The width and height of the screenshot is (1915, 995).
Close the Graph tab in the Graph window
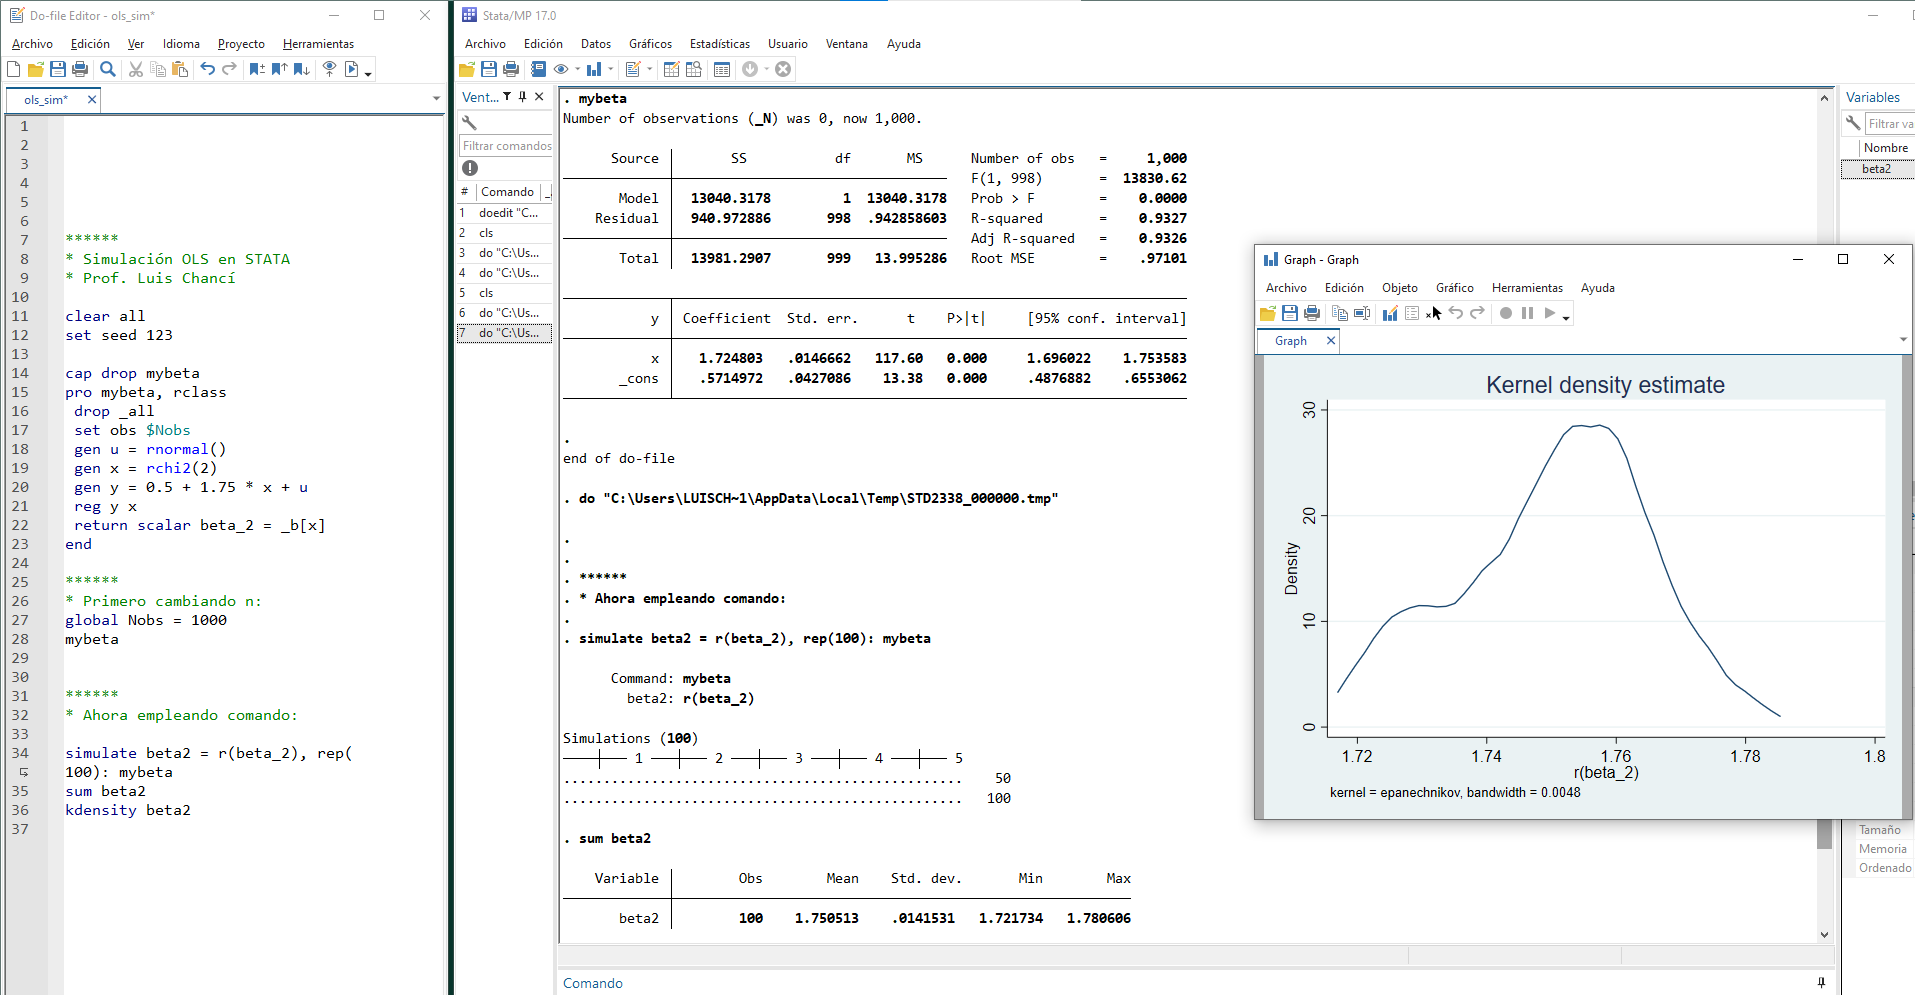1330,341
